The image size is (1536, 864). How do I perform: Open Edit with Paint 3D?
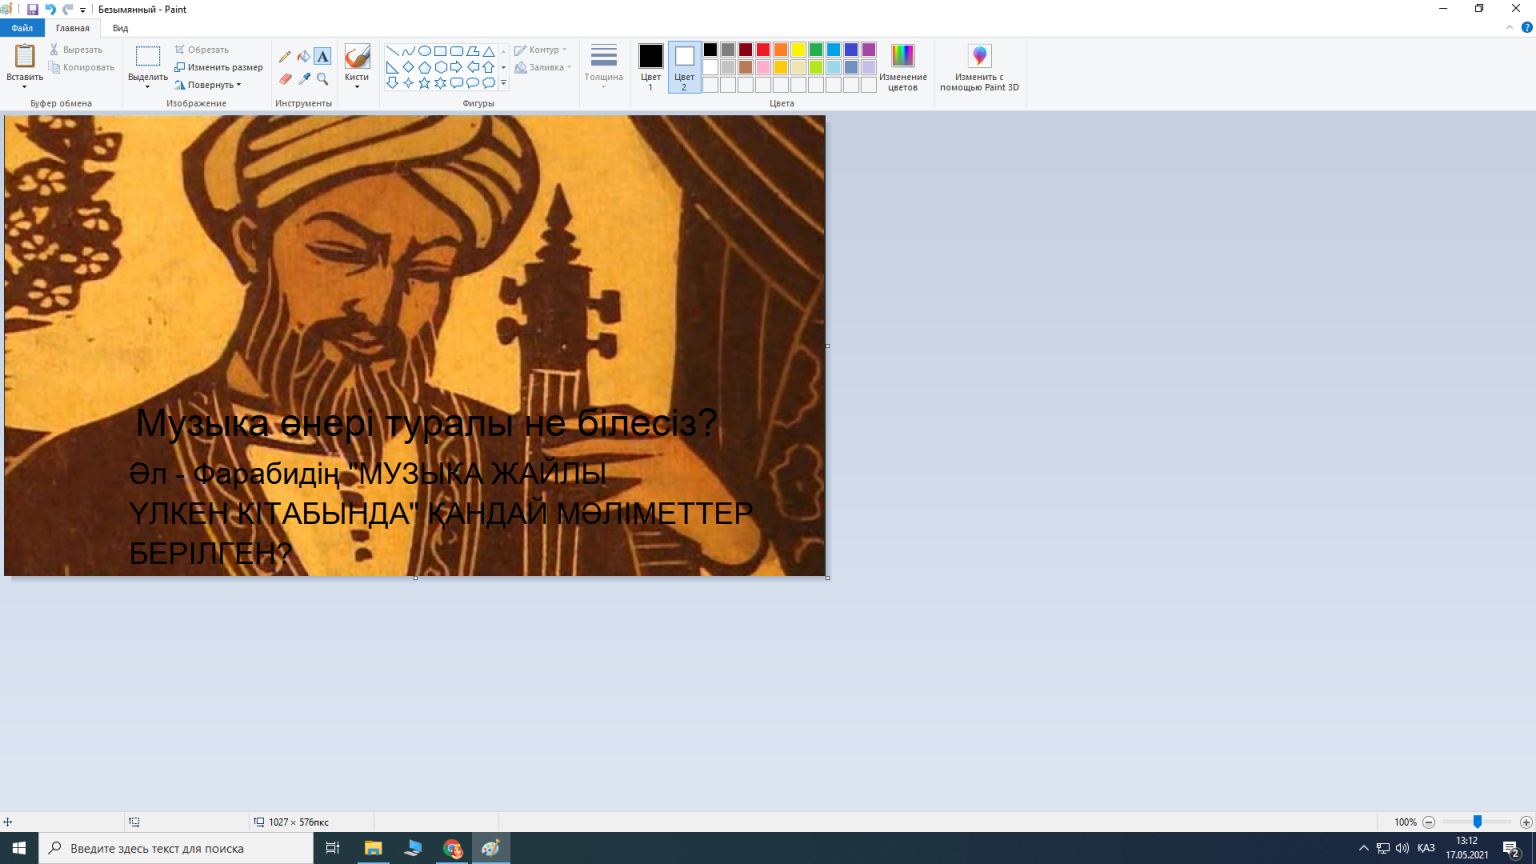(979, 68)
